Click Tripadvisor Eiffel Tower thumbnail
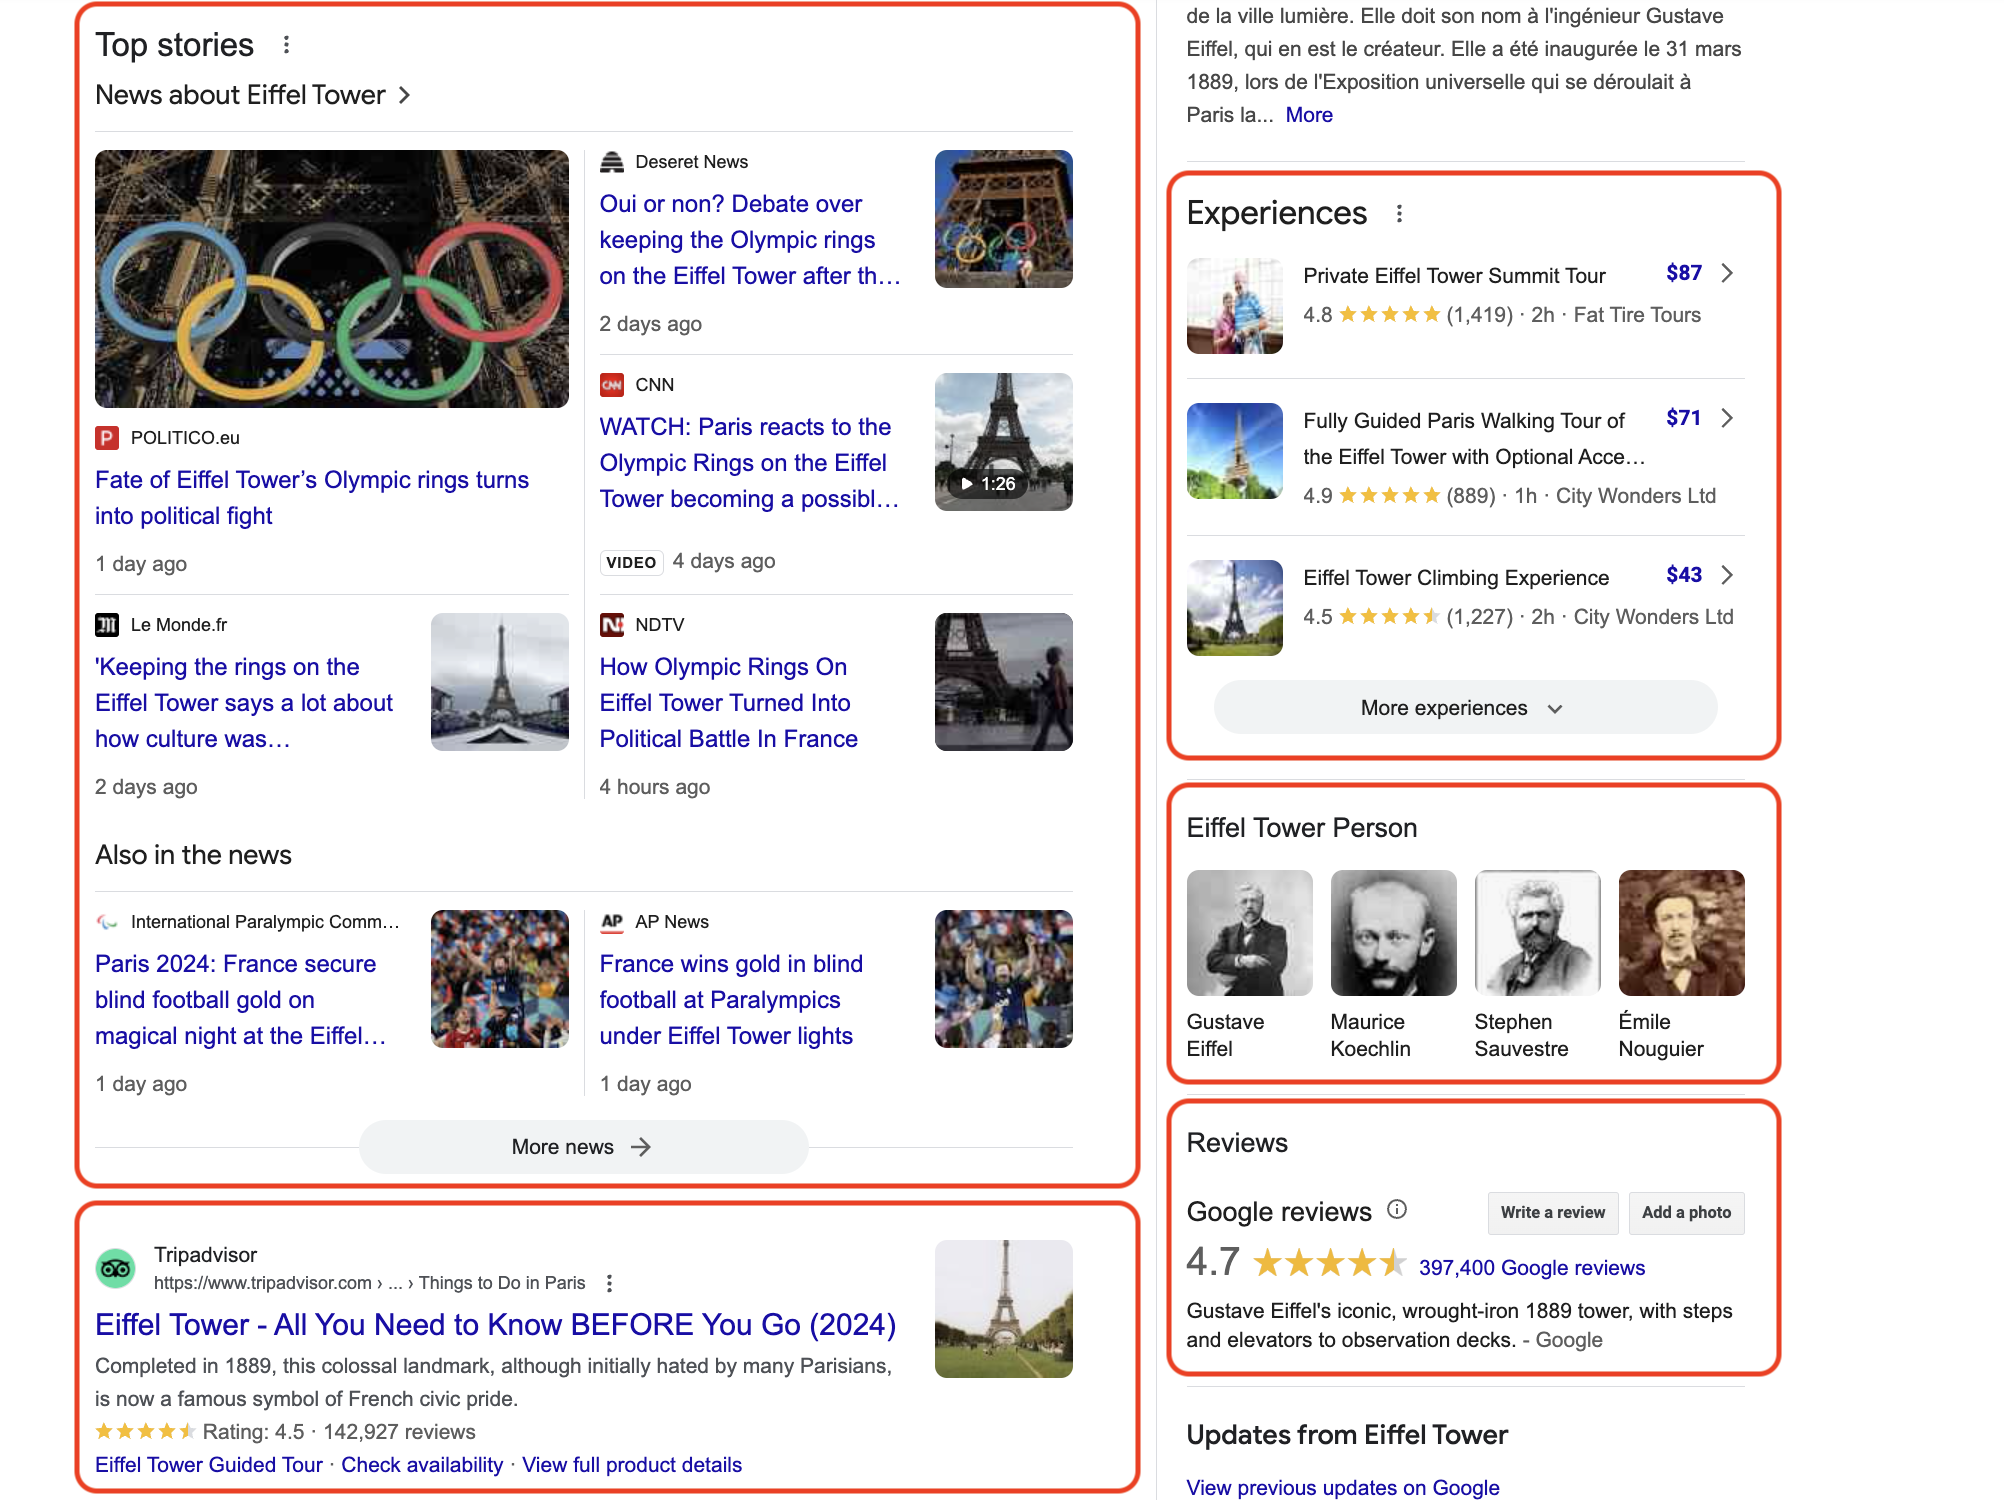Screen dimensions: 2004x1500 (1003, 1309)
